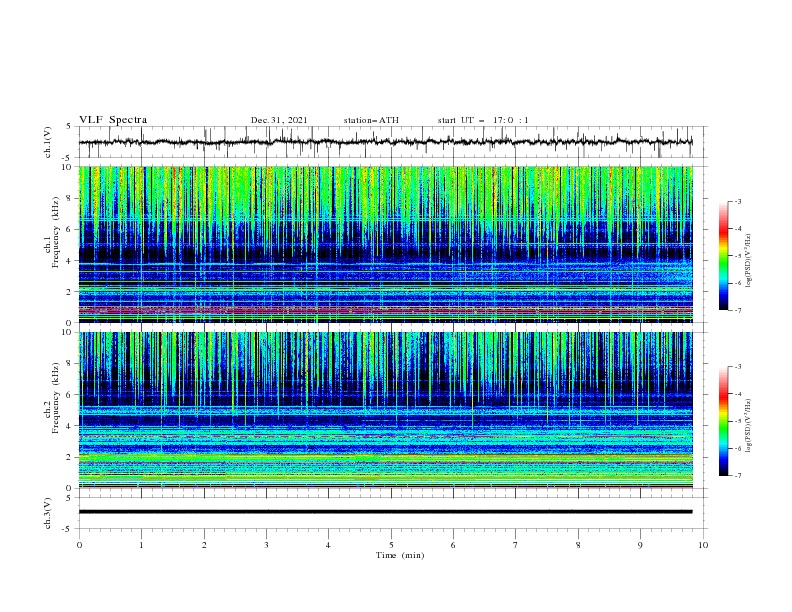Click the '0' tick on the Time axis
The image size is (792, 612).
(x=79, y=545)
